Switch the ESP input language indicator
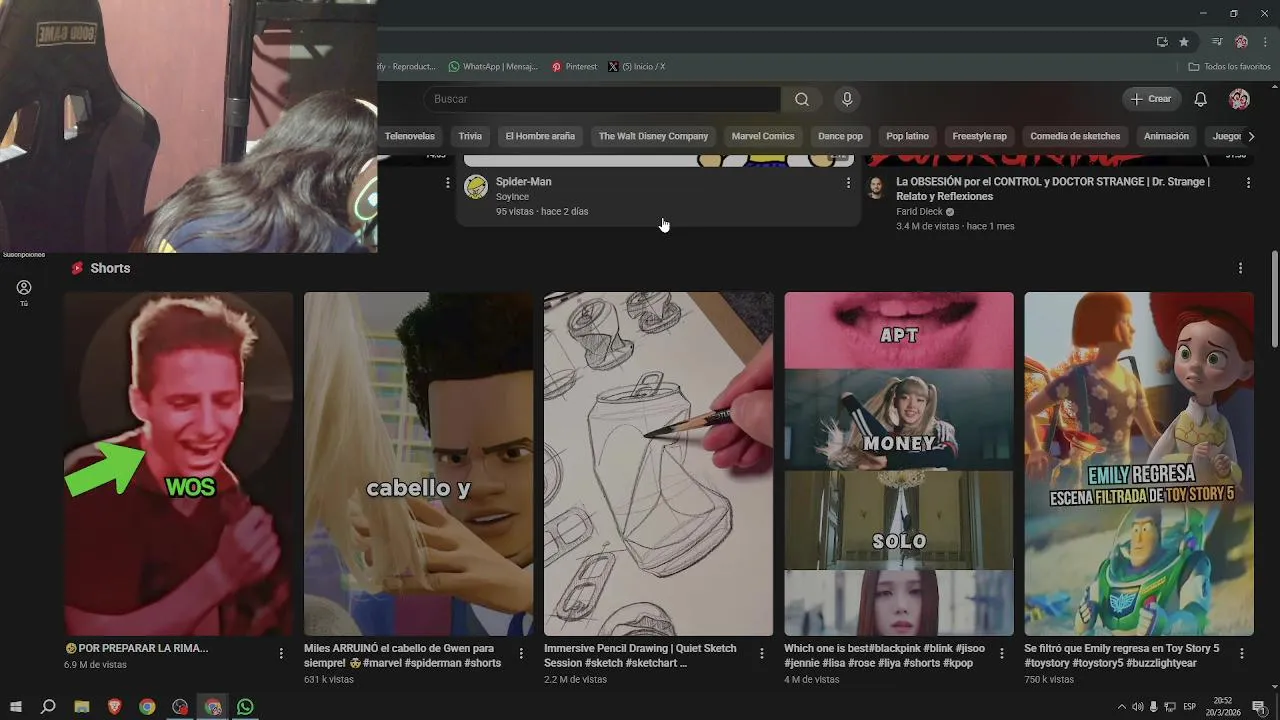The height and width of the screenshot is (720, 1280). 1189,707
